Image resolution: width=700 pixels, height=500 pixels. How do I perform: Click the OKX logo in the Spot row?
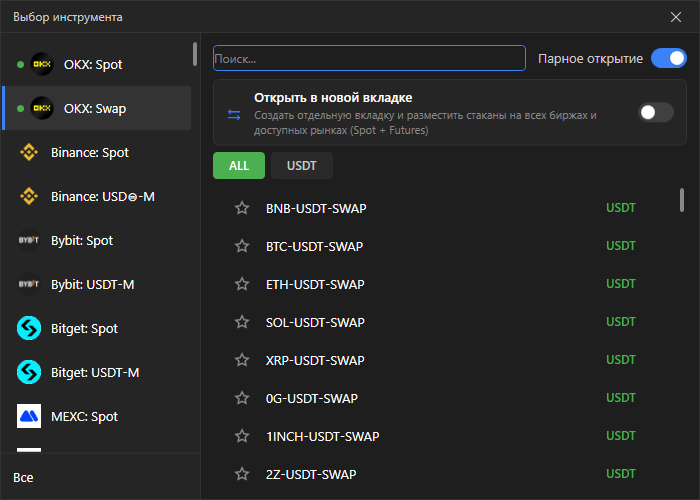42,64
